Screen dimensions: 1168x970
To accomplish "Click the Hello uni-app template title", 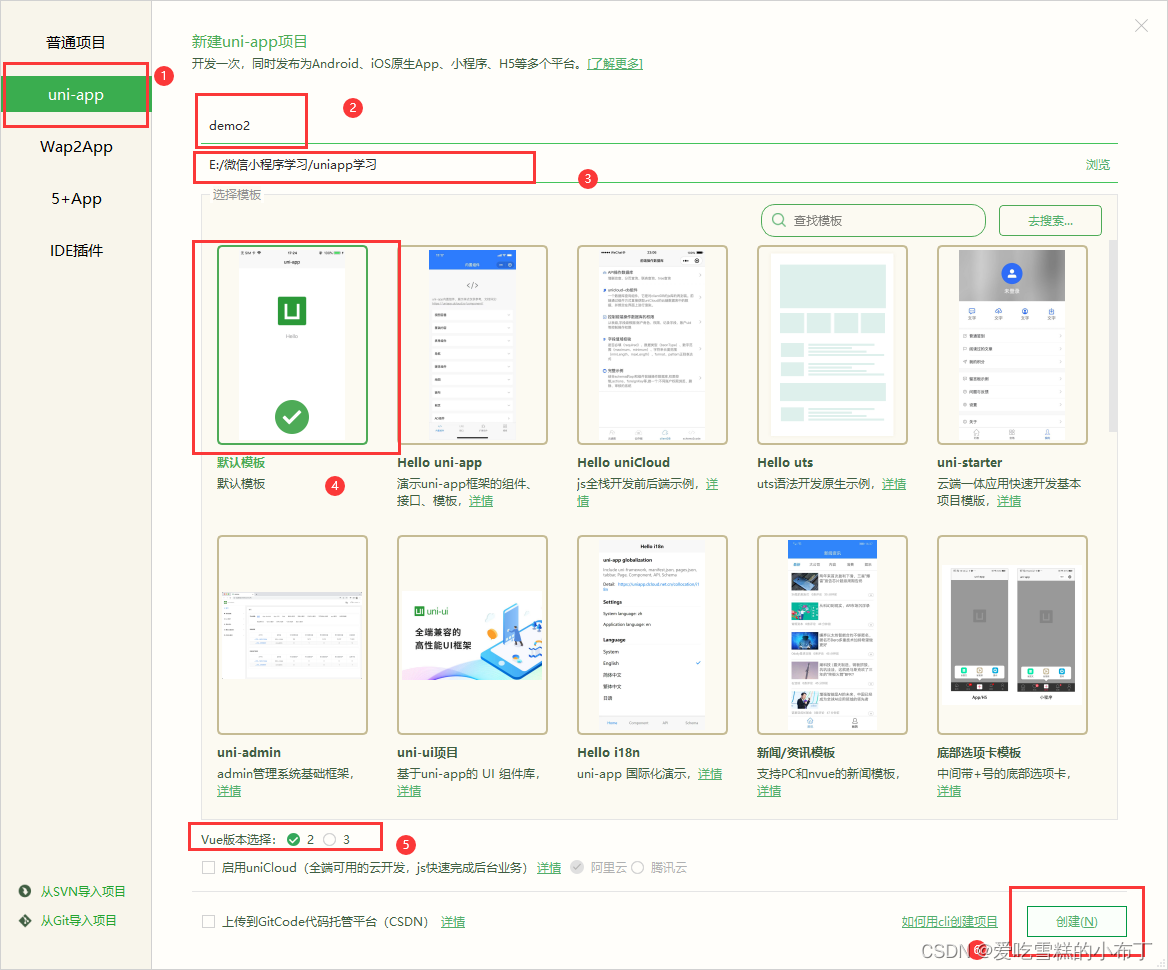I will 439,463.
